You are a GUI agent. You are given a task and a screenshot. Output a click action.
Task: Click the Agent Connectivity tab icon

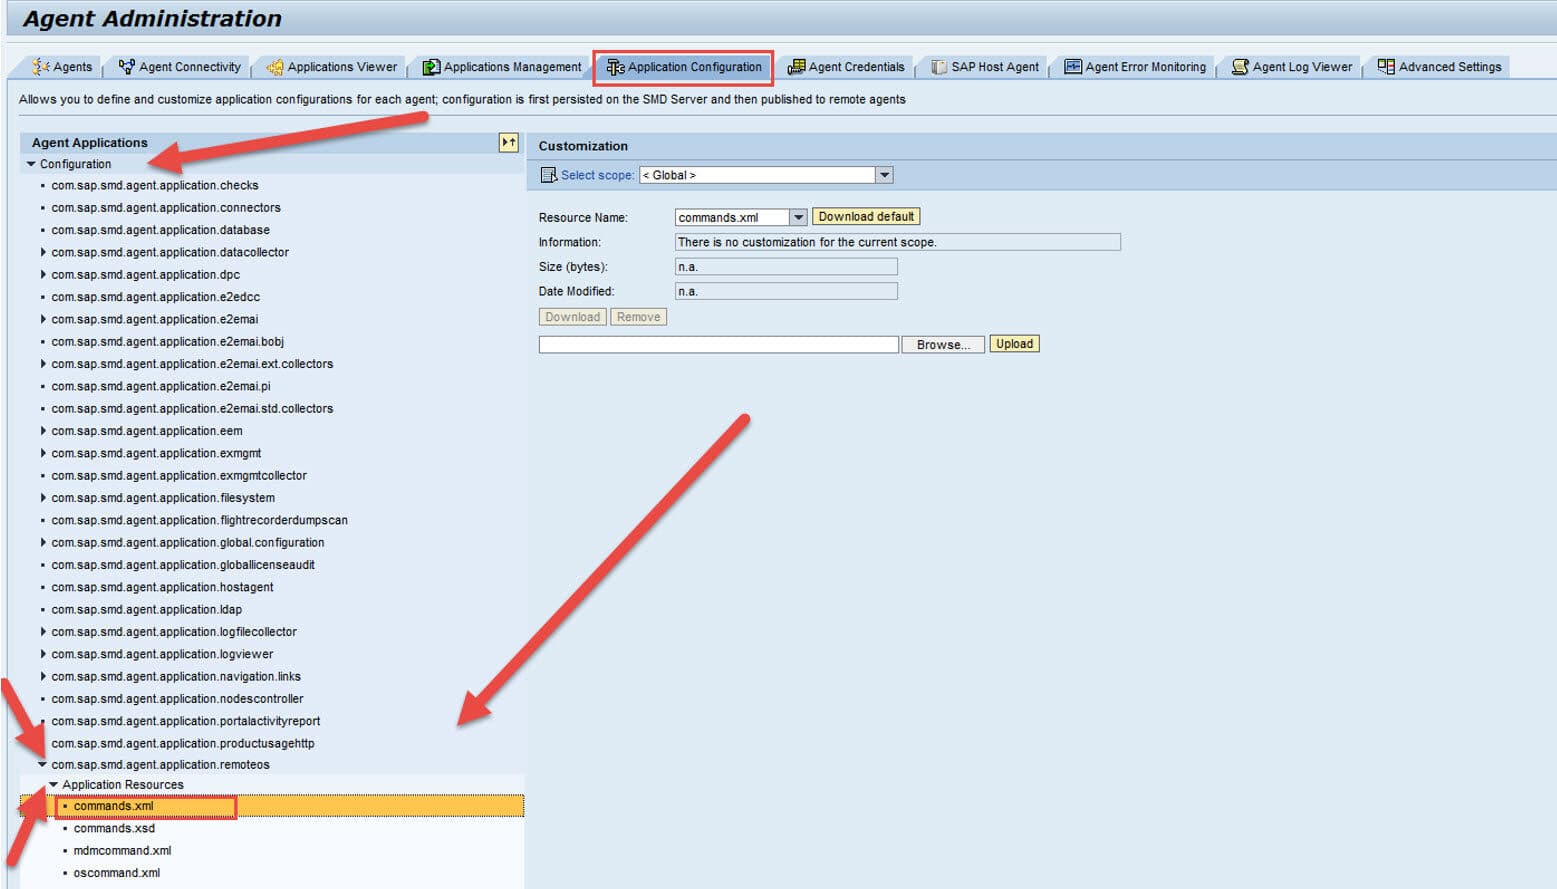pyautogui.click(x=127, y=67)
